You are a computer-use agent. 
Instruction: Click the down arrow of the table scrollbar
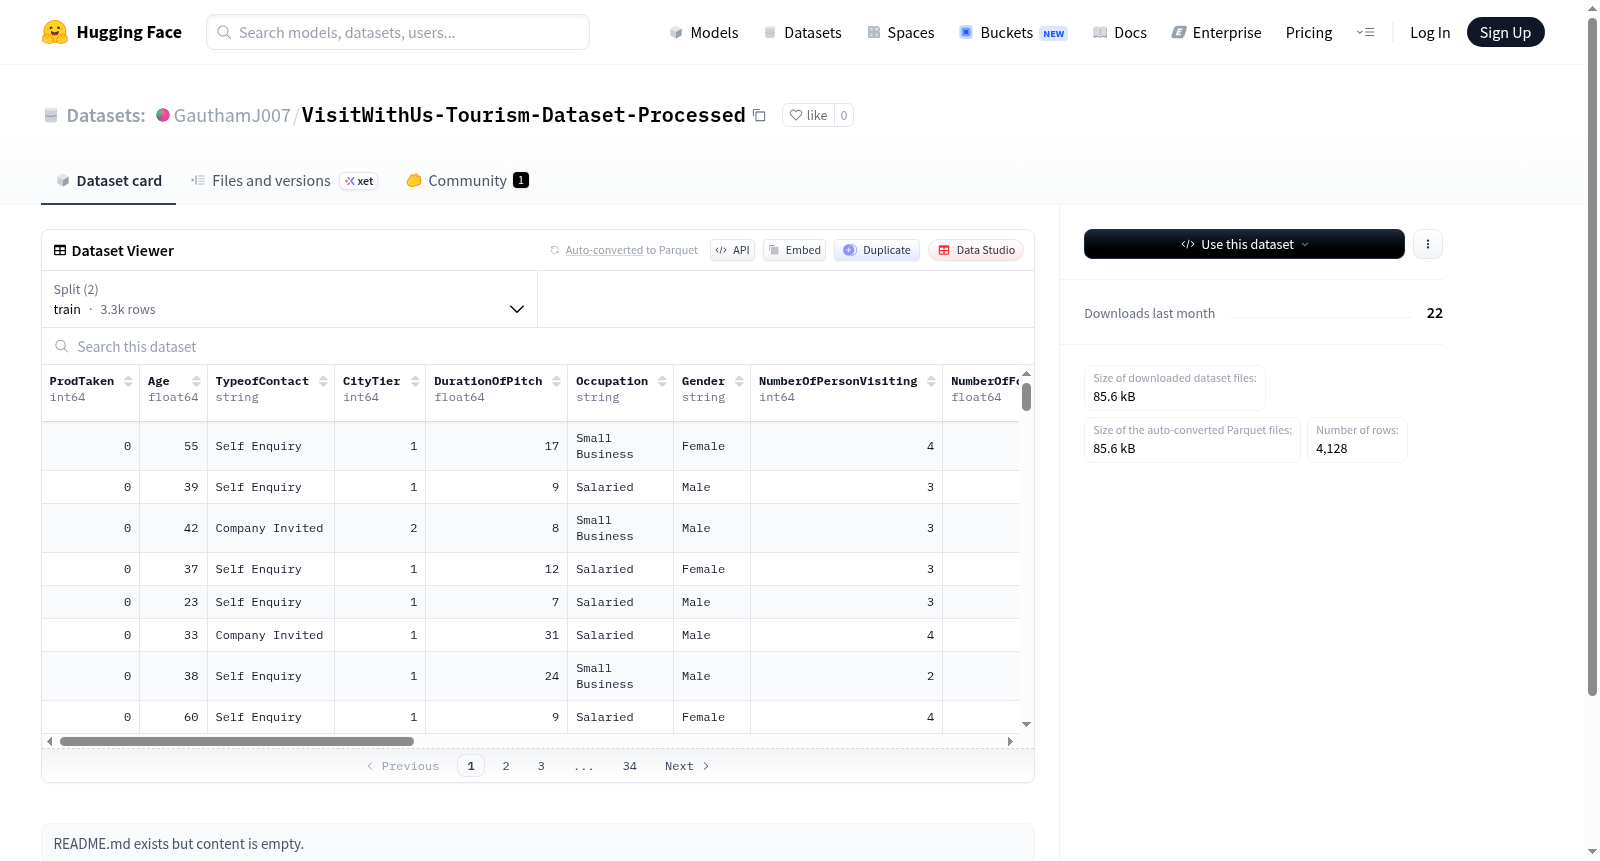[1026, 724]
